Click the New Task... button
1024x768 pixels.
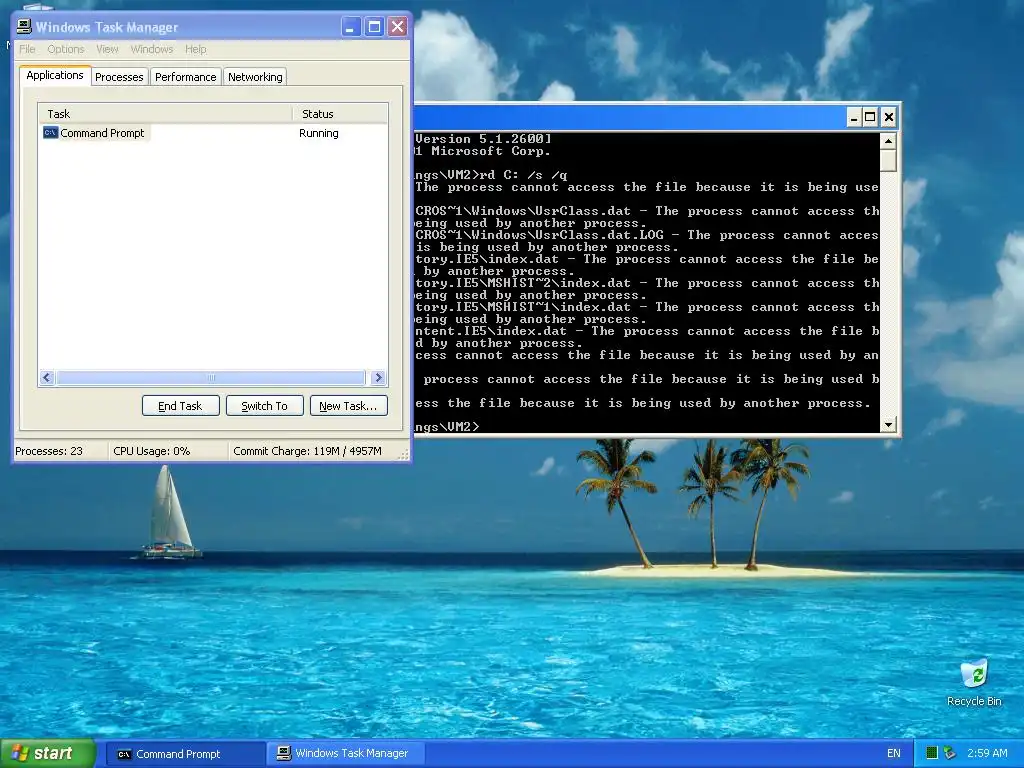(348, 406)
